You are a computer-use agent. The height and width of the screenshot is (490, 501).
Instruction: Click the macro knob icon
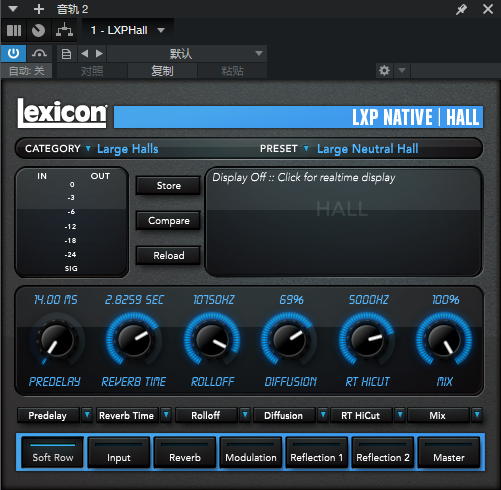tap(38, 30)
